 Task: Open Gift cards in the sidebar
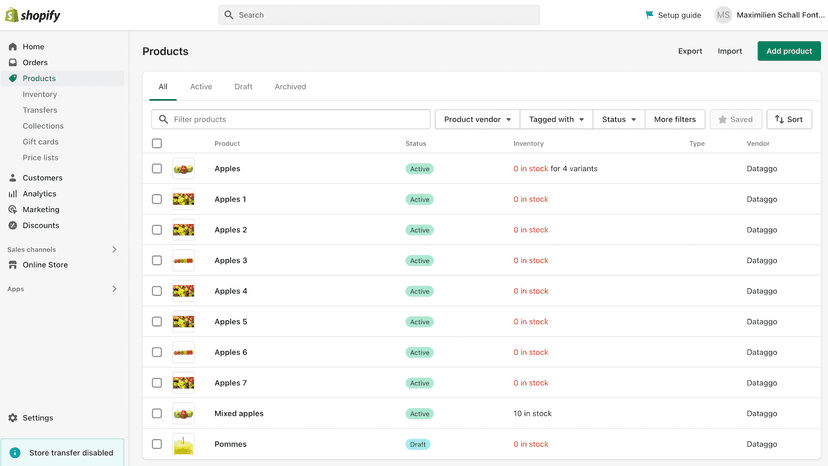pos(40,142)
